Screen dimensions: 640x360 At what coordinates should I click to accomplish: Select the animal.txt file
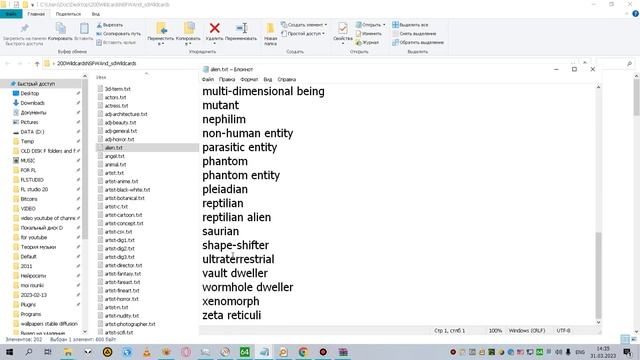click(115, 164)
